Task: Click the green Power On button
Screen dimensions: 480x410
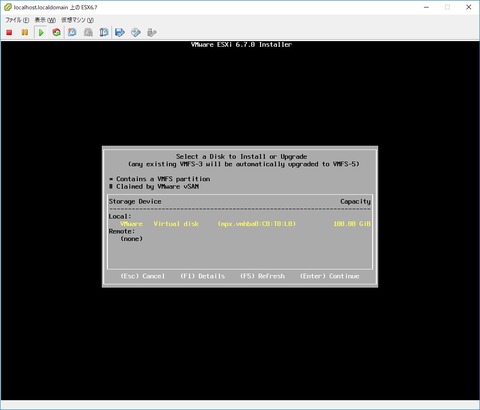Action: click(41, 32)
